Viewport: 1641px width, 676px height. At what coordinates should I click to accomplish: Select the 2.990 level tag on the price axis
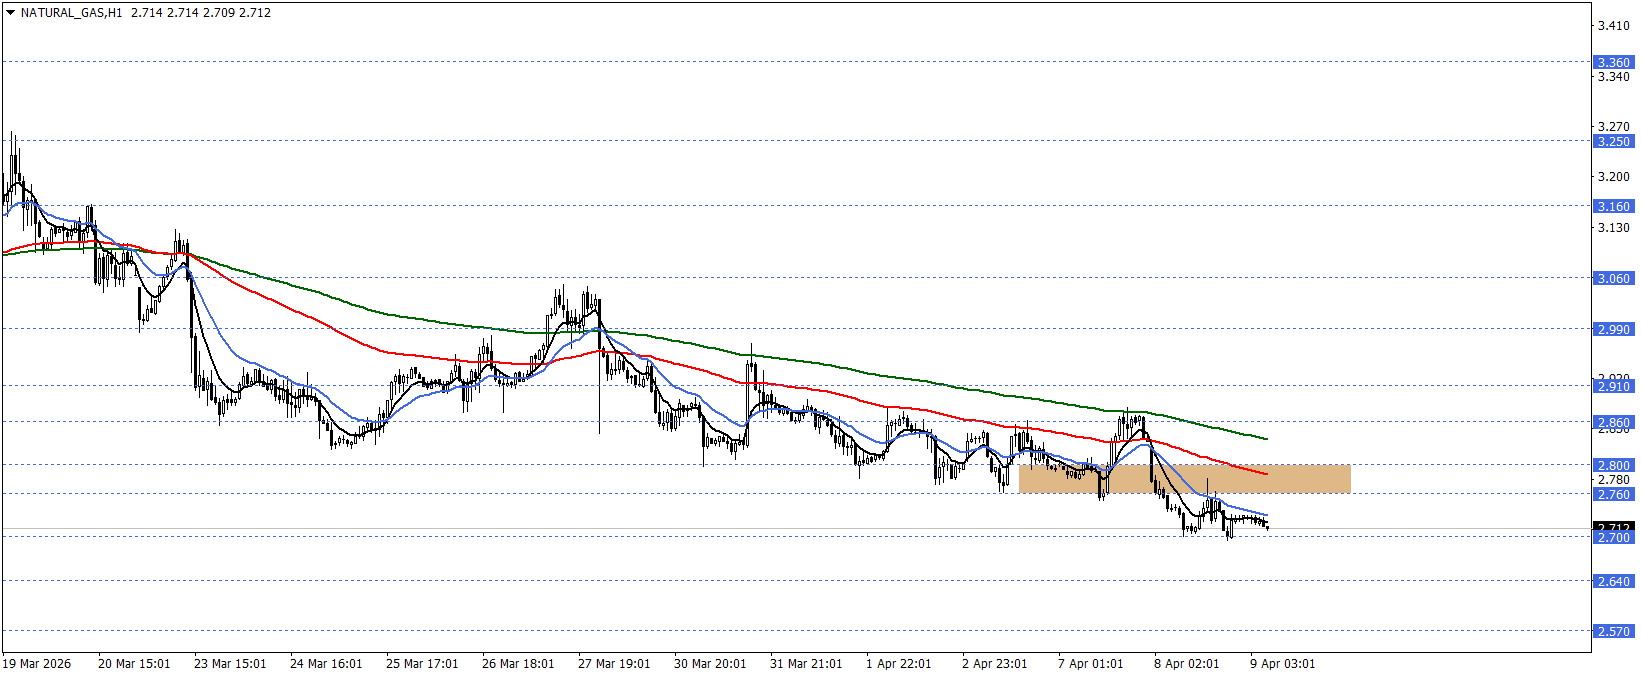[1612, 329]
